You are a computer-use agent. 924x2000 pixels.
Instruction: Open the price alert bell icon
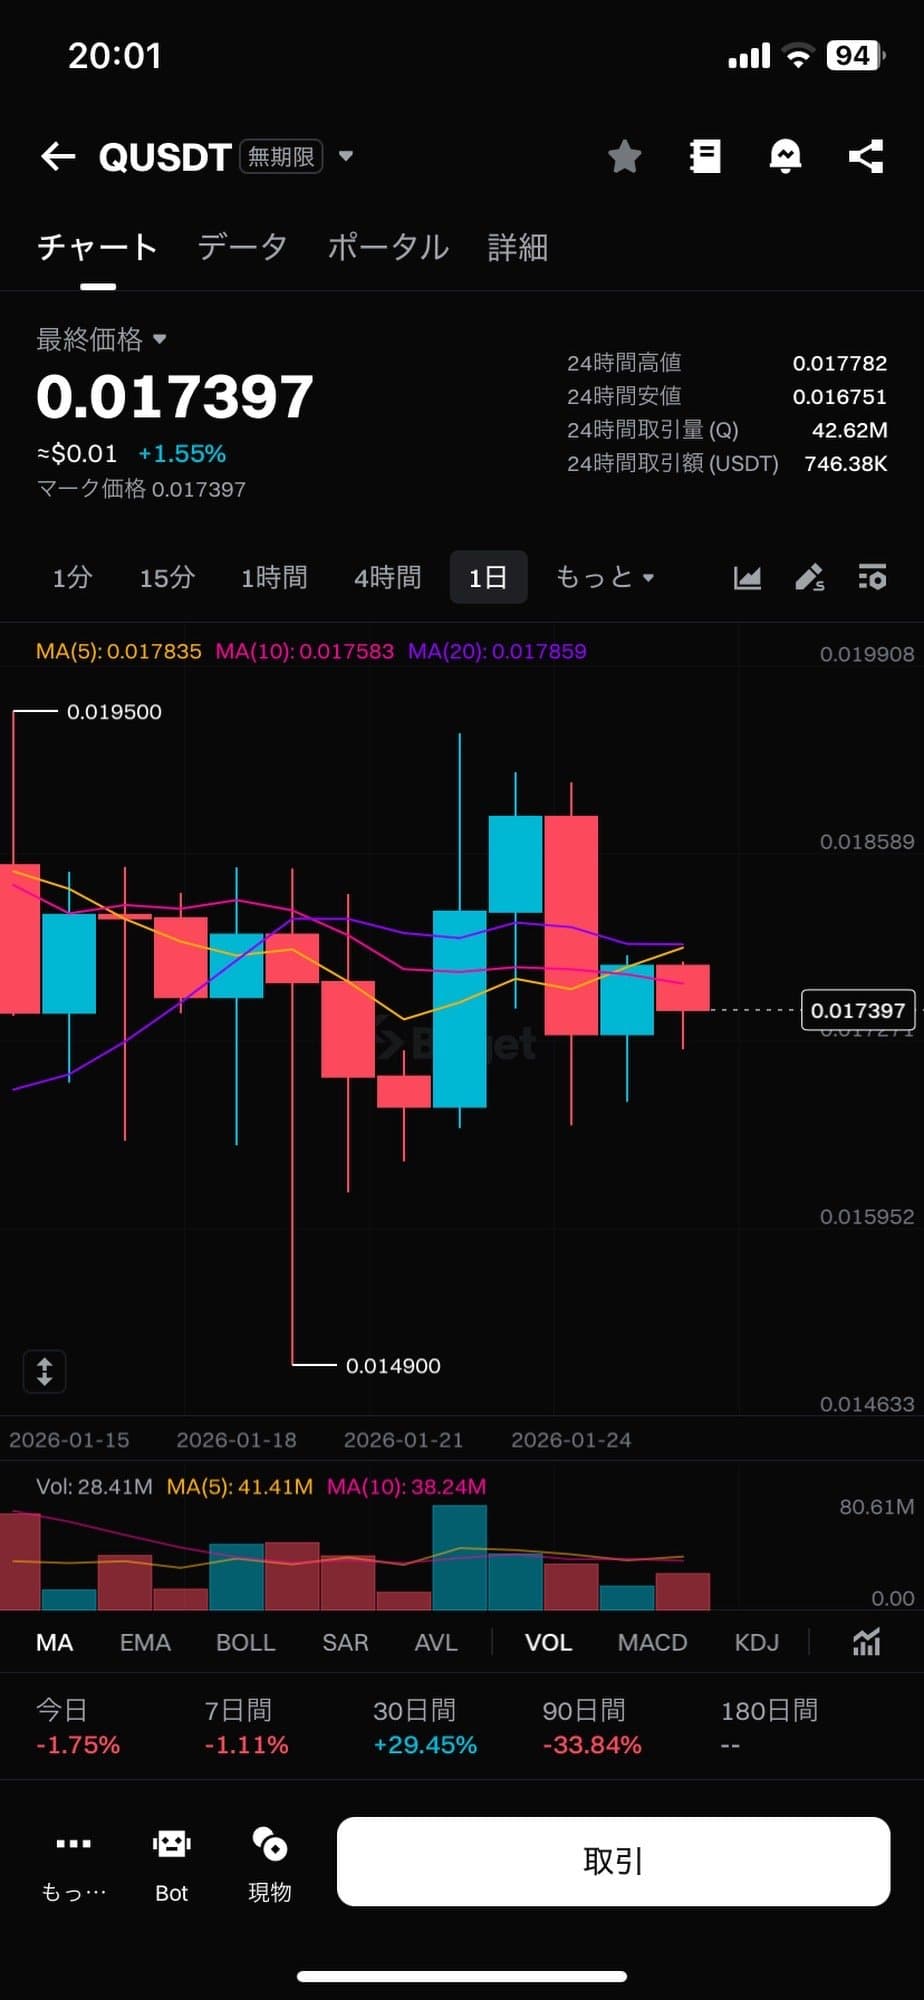pos(785,156)
